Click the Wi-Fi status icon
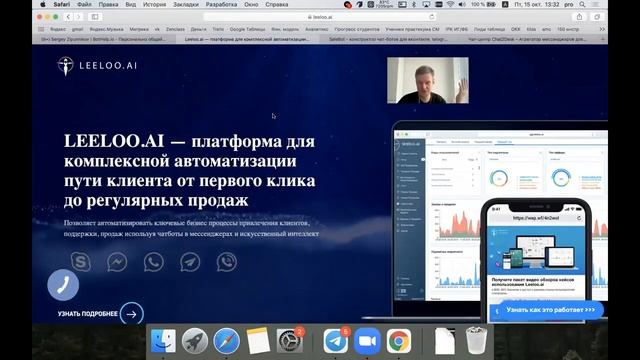 450,4
